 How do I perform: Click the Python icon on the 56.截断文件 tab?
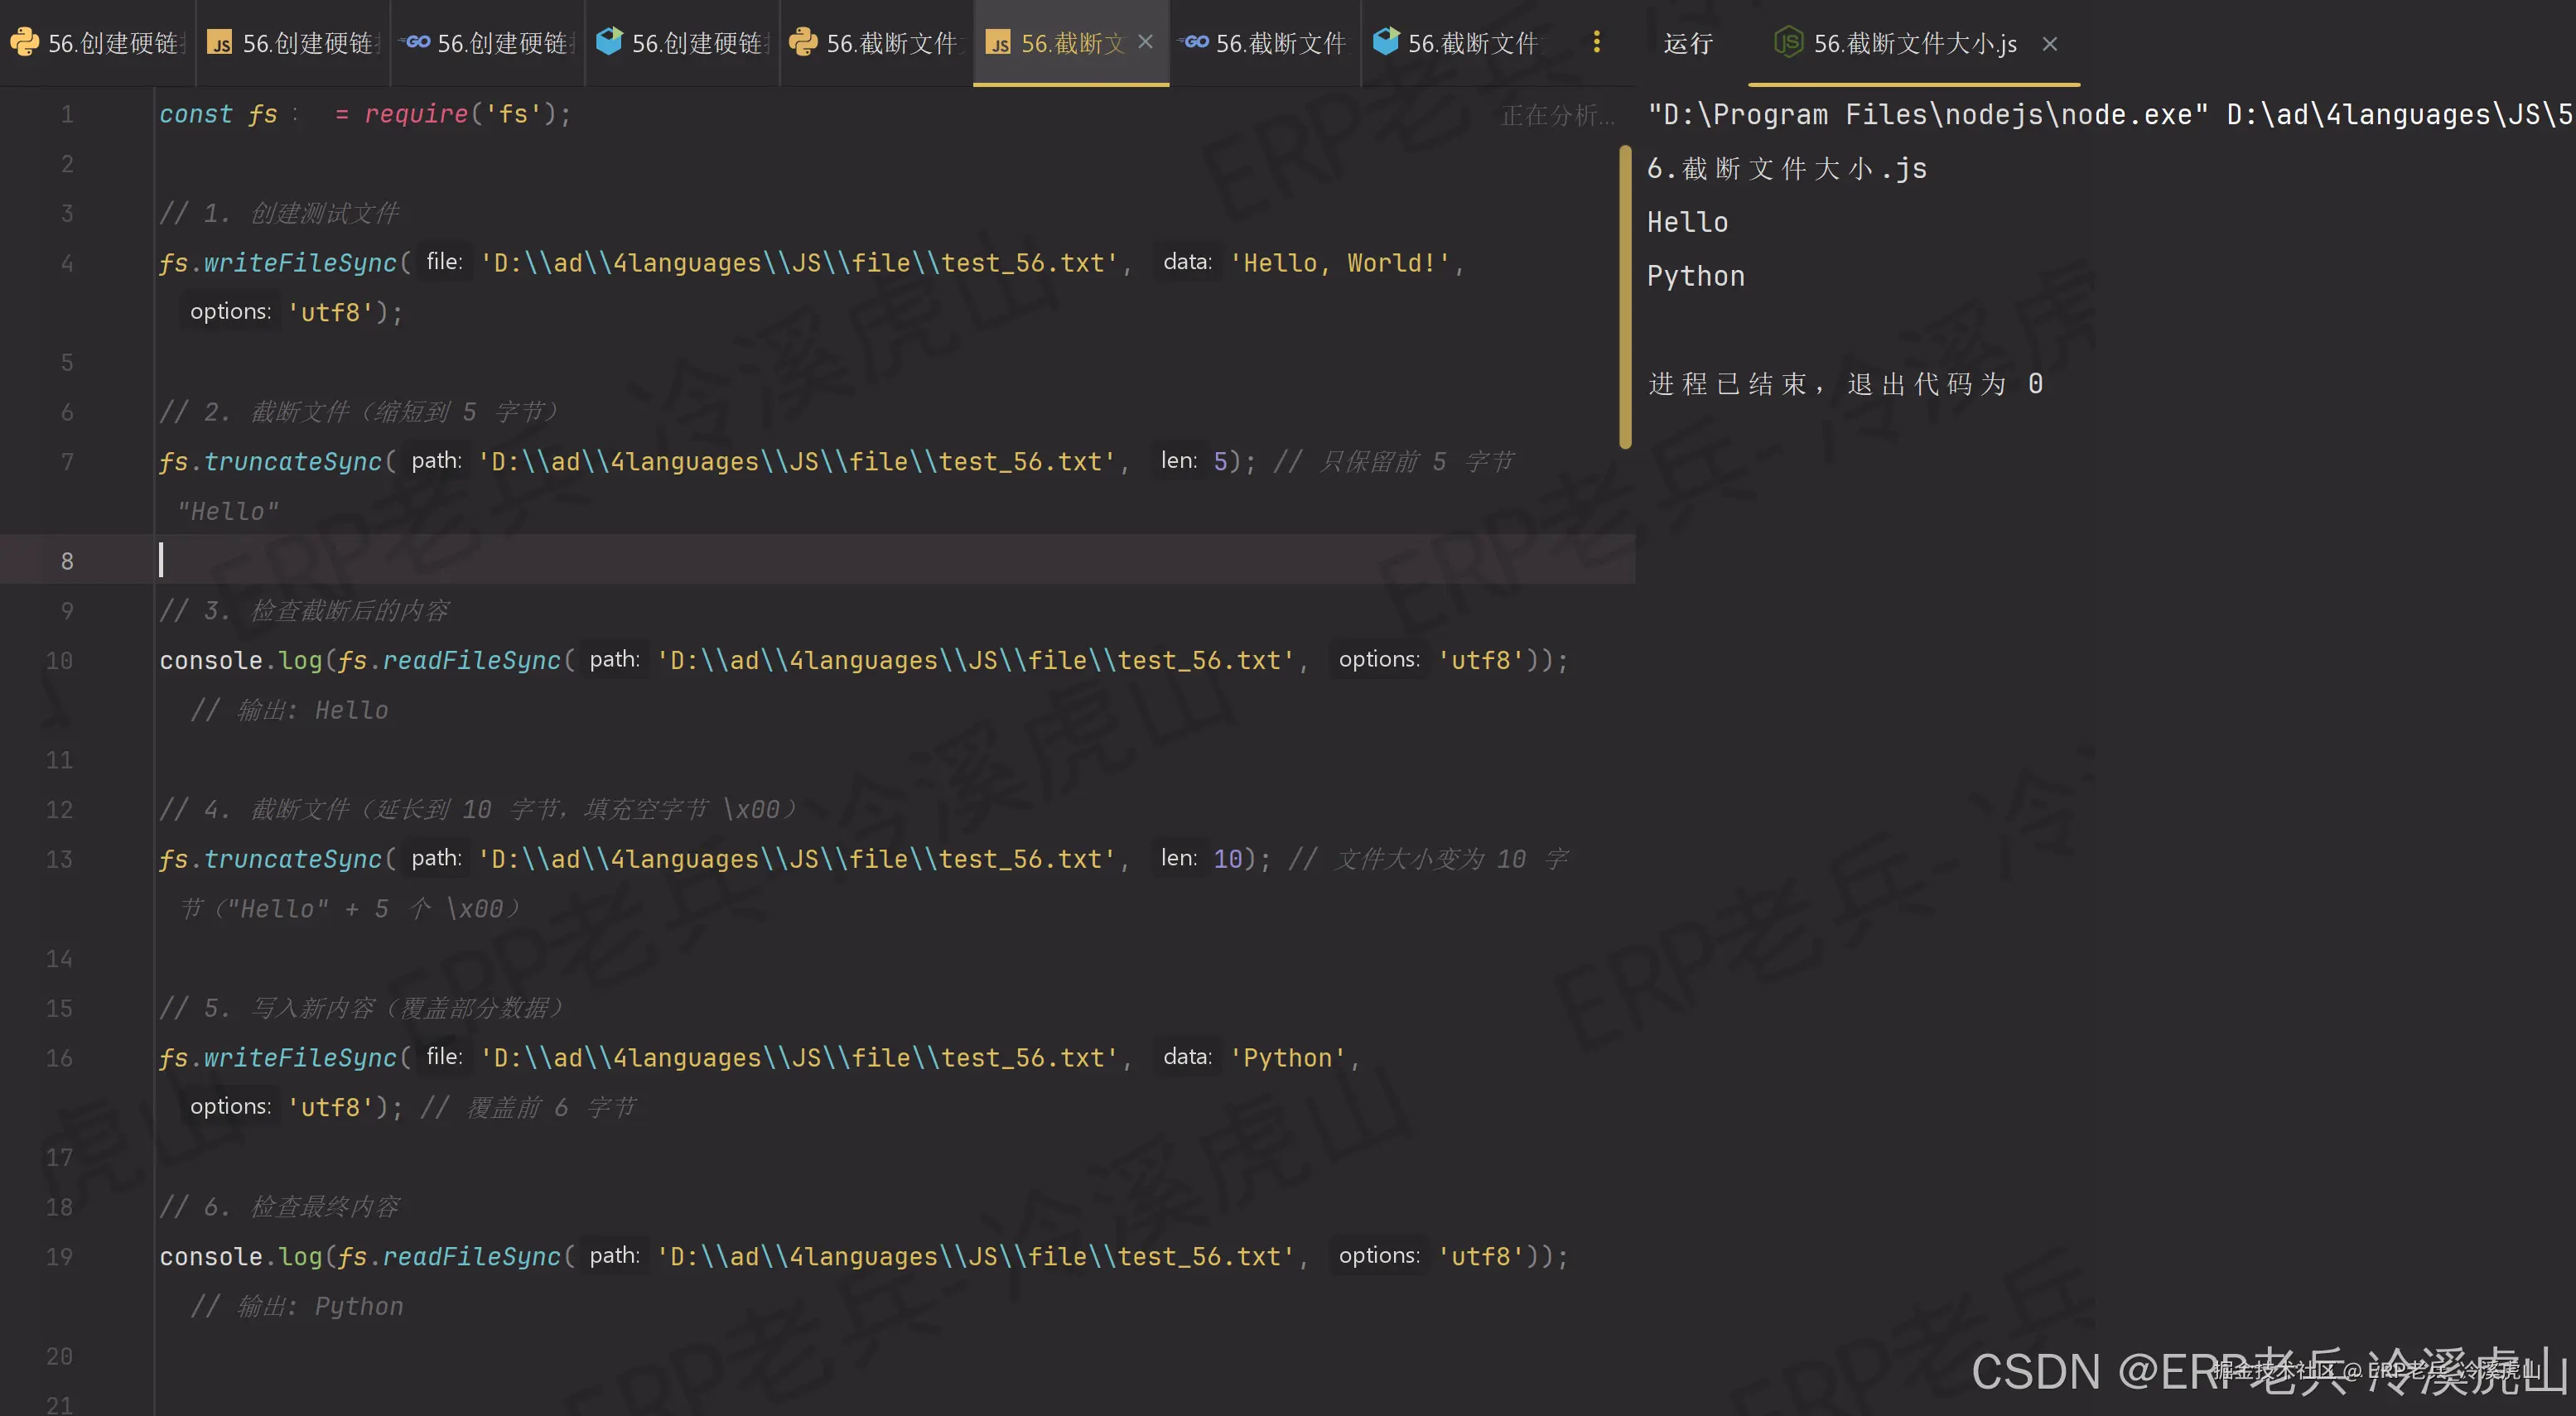[x=803, y=42]
